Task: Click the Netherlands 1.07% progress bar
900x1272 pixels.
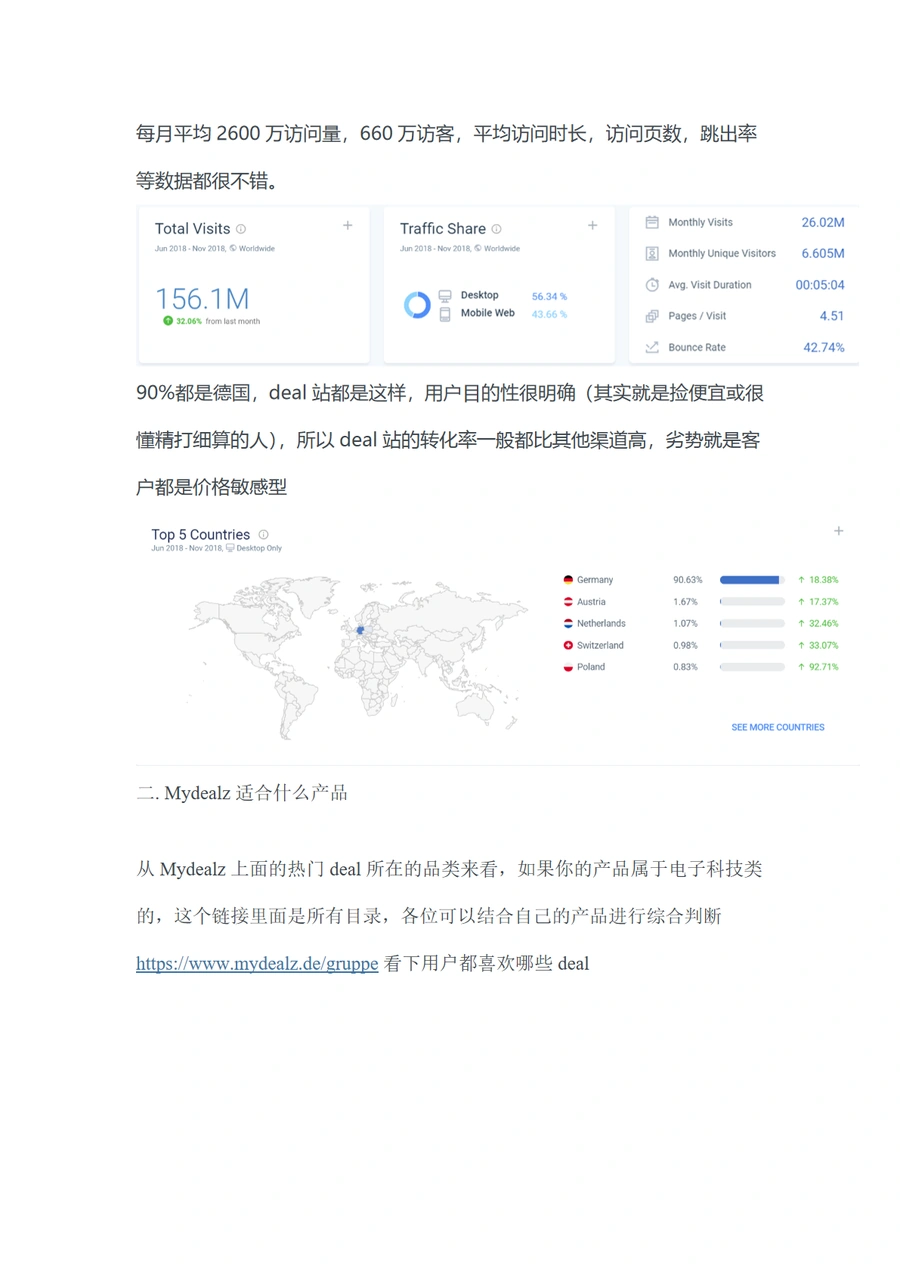Action: [x=752, y=623]
